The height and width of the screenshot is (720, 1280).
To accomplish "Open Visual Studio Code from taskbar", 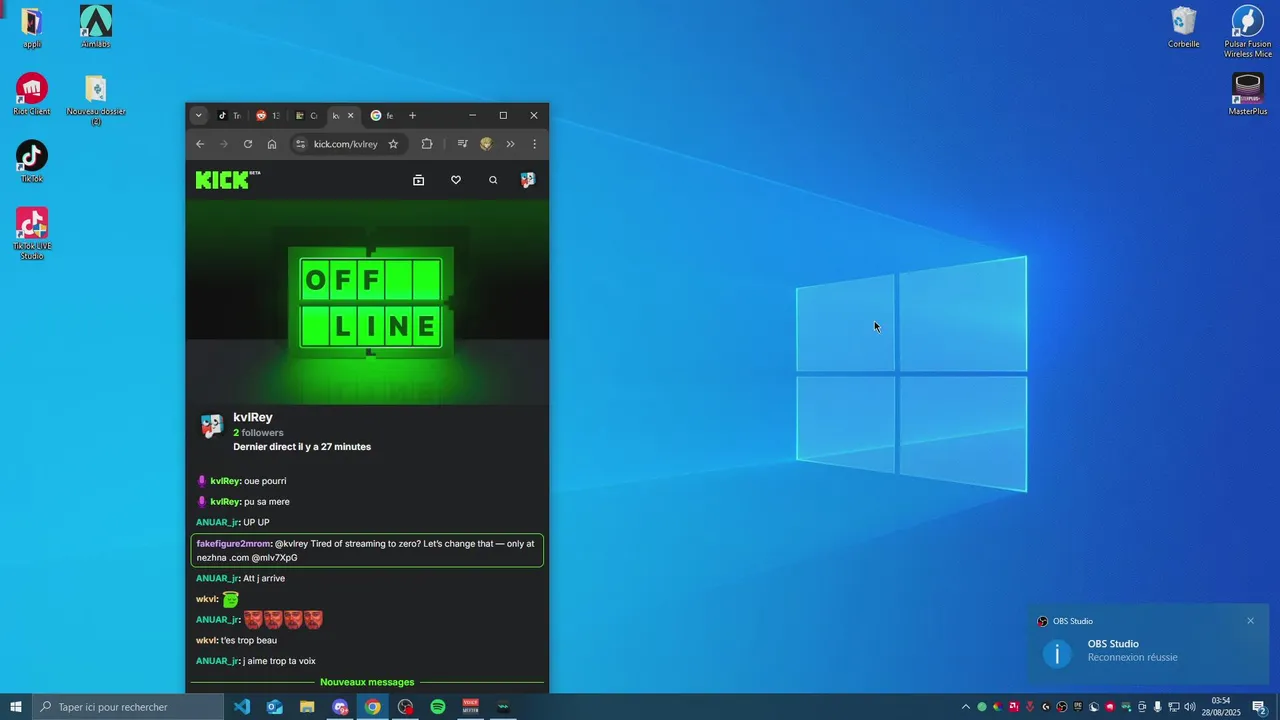I will (242, 707).
